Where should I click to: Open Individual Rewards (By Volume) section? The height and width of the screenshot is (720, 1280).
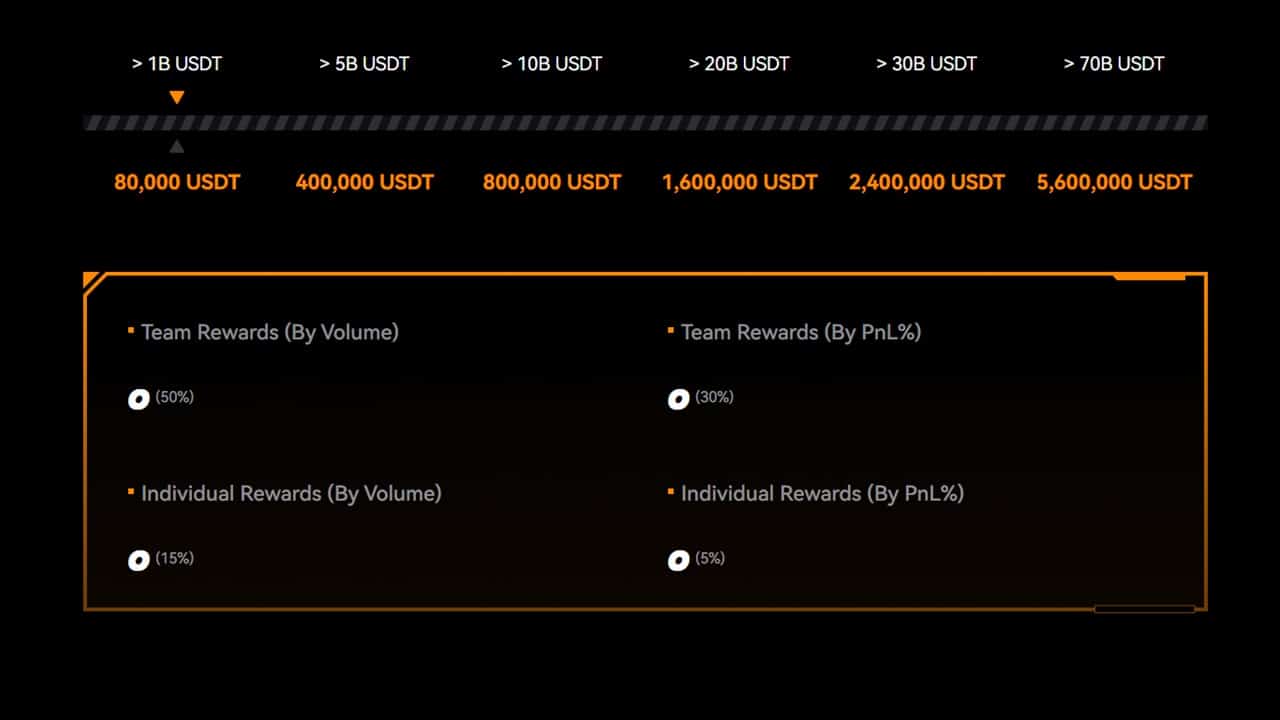click(291, 494)
